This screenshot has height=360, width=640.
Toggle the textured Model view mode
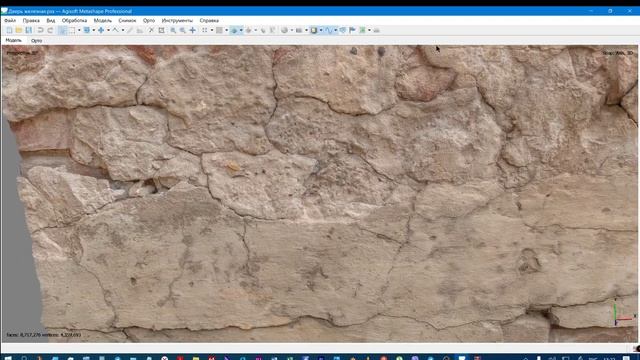pyautogui.click(x=234, y=30)
